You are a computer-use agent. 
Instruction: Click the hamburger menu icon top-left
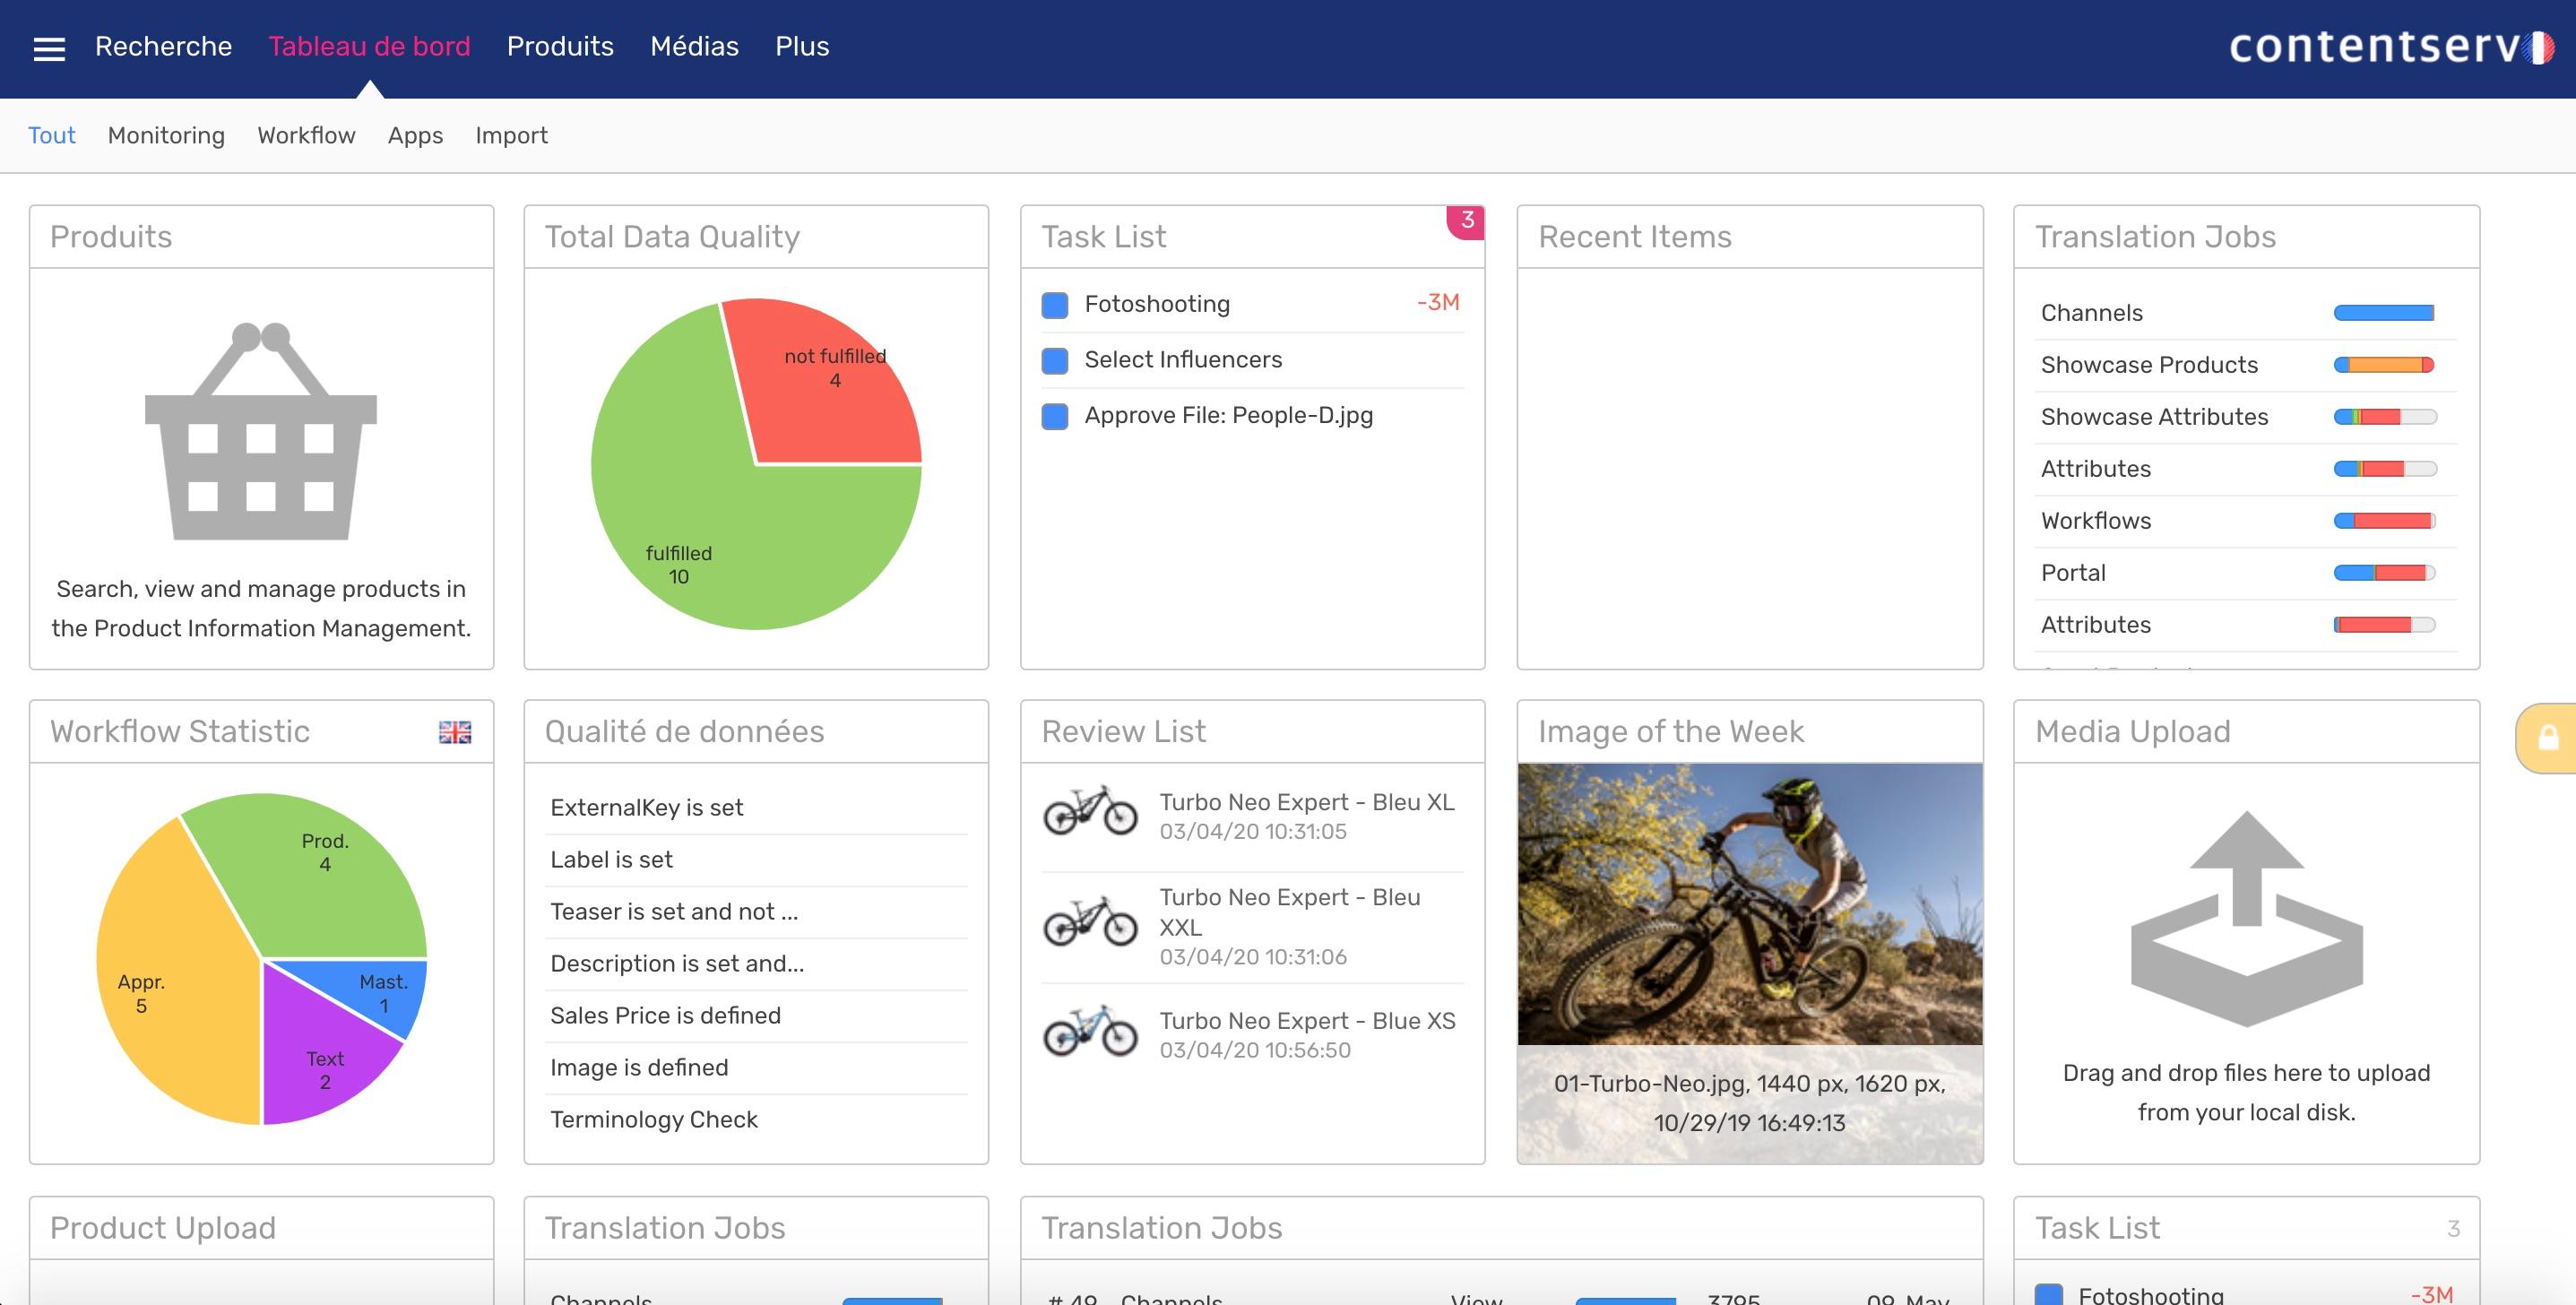[x=47, y=47]
